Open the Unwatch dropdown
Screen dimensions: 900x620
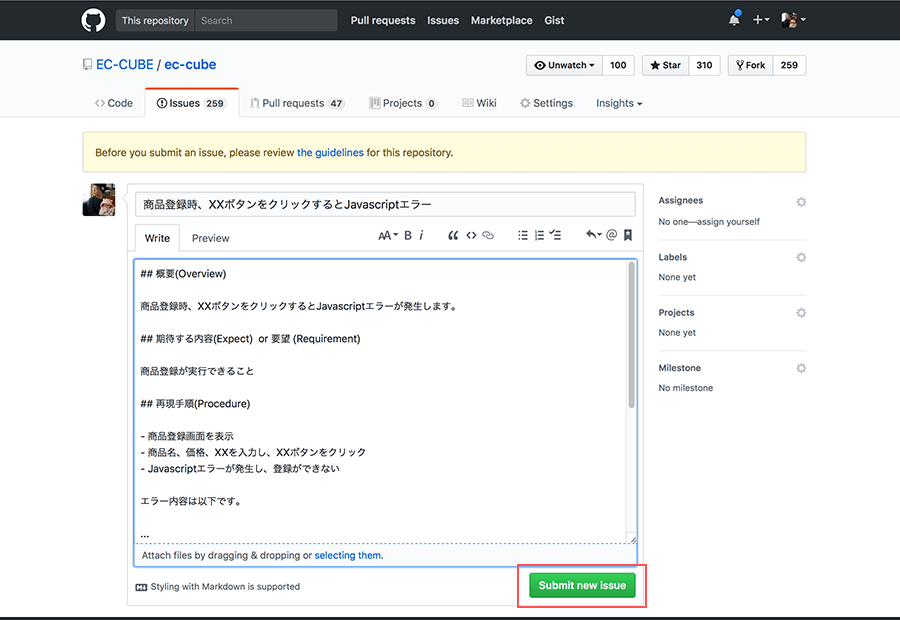pos(563,64)
